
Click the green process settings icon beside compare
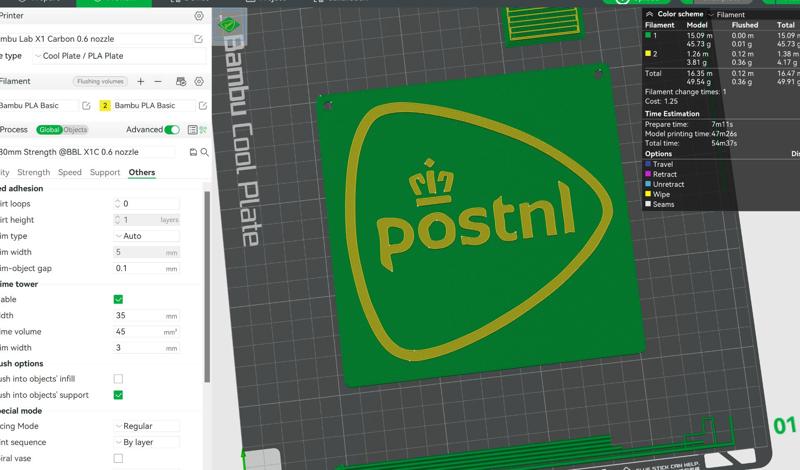click(203, 130)
